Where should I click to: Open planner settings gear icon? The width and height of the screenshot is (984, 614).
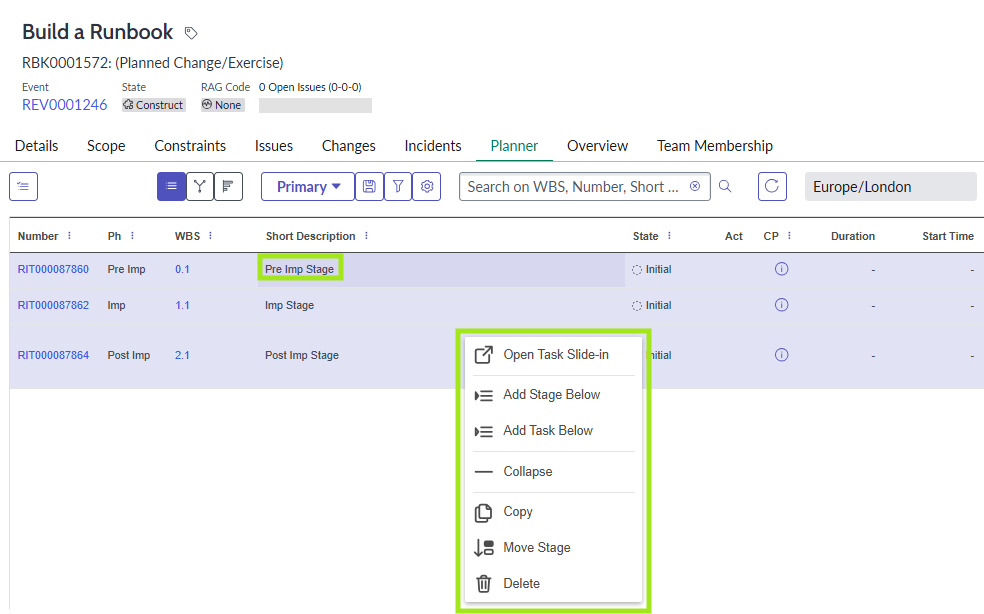(x=427, y=186)
